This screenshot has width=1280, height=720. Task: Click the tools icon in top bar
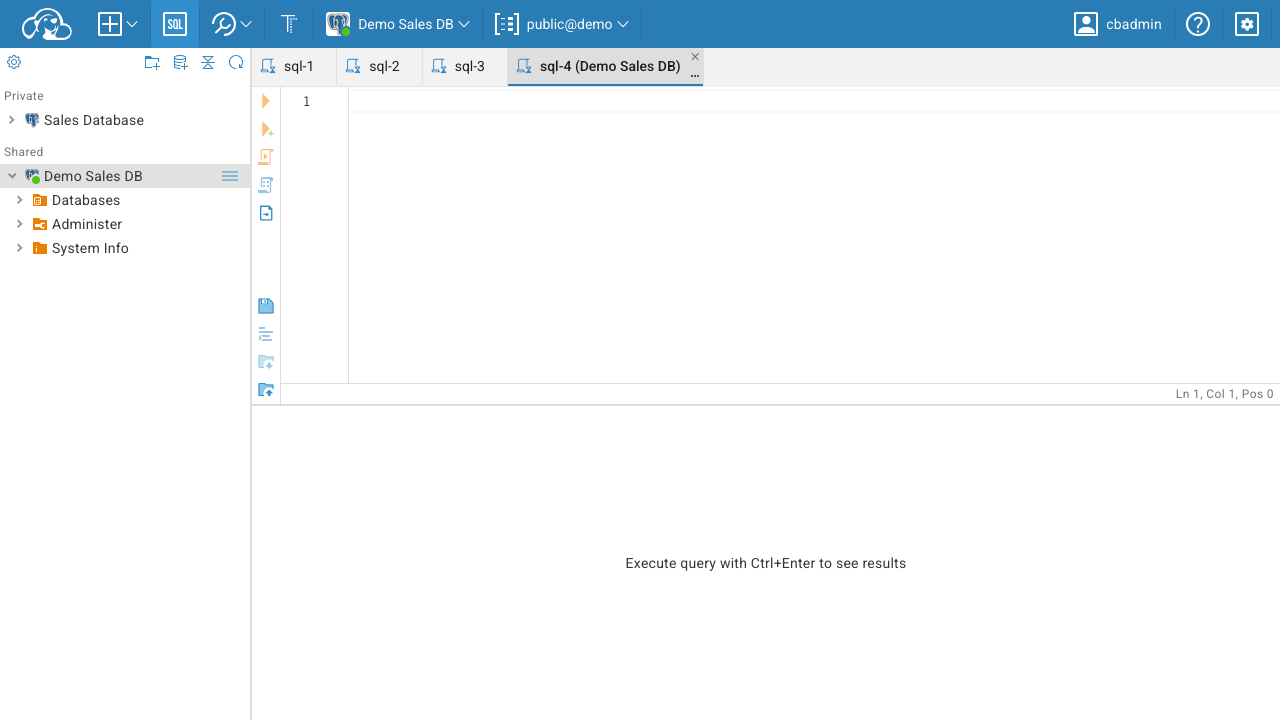point(289,24)
